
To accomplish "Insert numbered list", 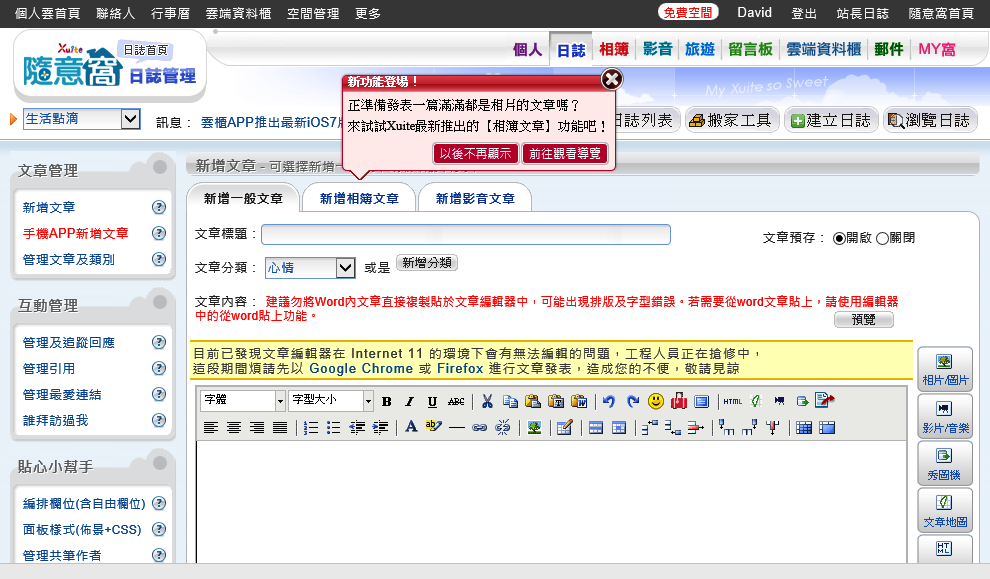I will point(311,427).
